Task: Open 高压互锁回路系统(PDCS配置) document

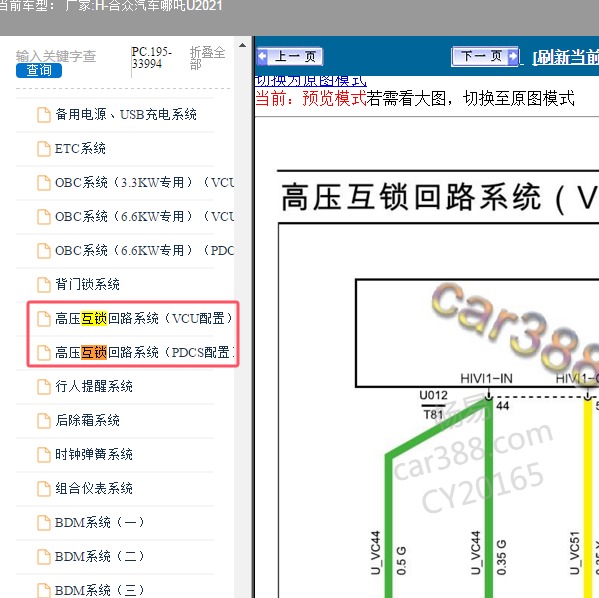Action: click(145, 352)
